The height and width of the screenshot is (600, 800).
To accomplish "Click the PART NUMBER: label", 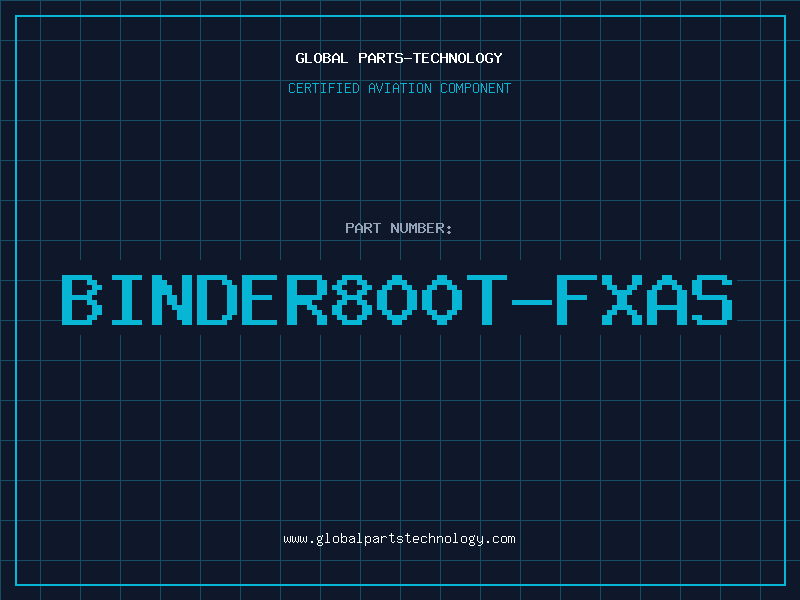I will point(399,228).
